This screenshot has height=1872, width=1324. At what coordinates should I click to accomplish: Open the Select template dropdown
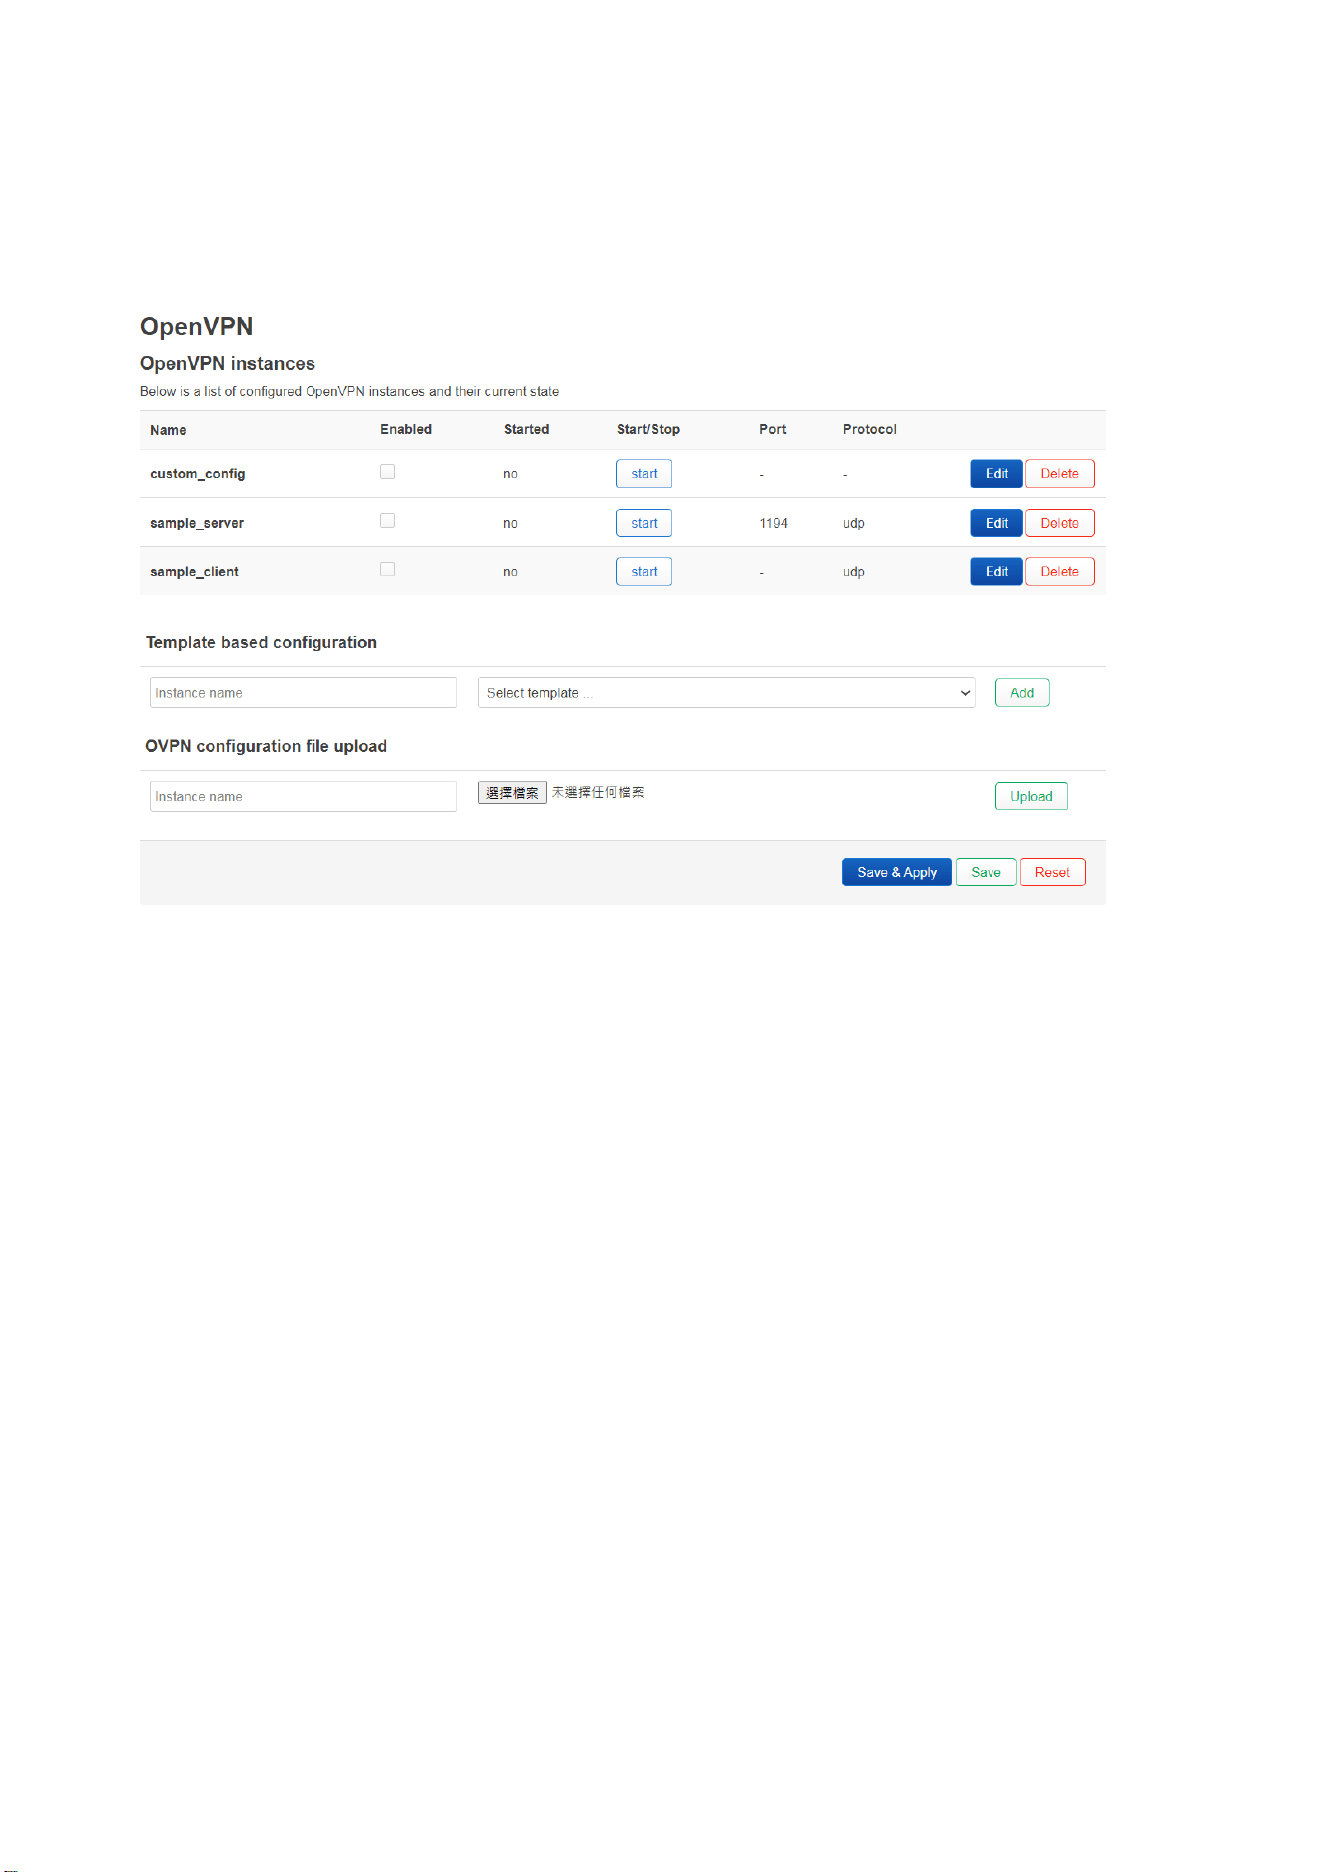(x=727, y=693)
